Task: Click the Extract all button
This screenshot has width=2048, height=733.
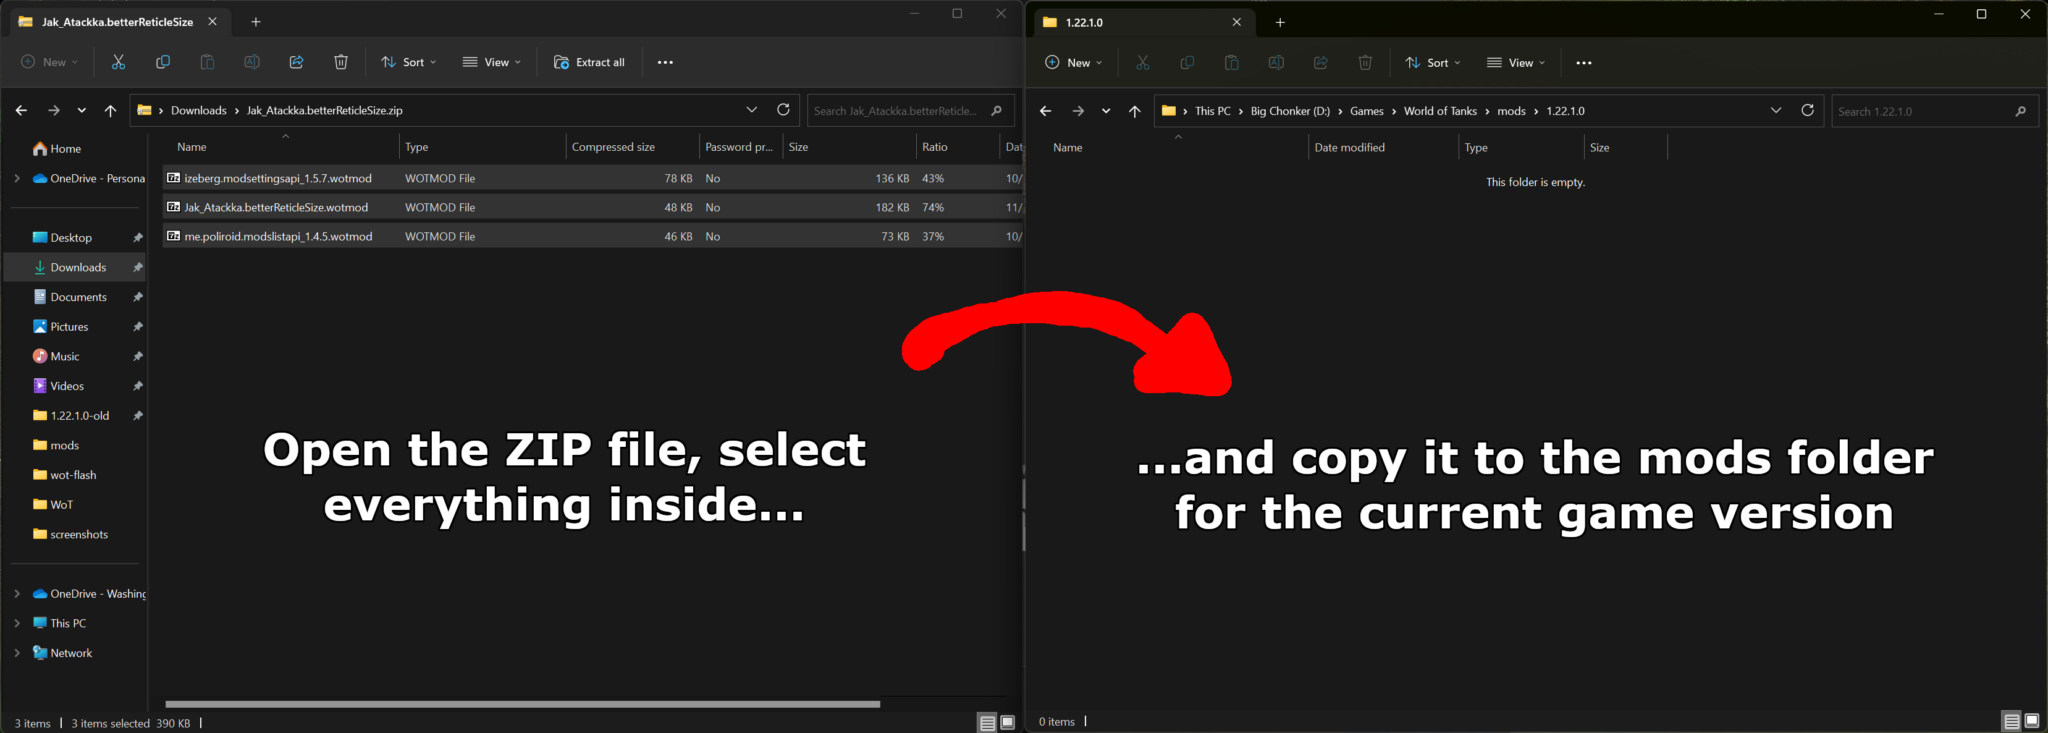Action: 589,62
